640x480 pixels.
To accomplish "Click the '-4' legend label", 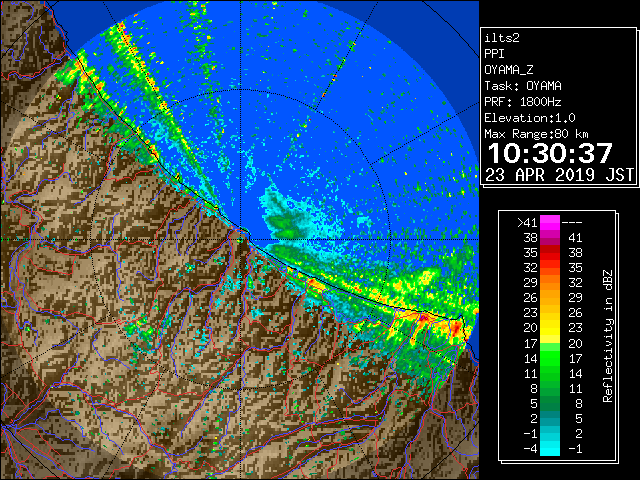I will [530, 449].
